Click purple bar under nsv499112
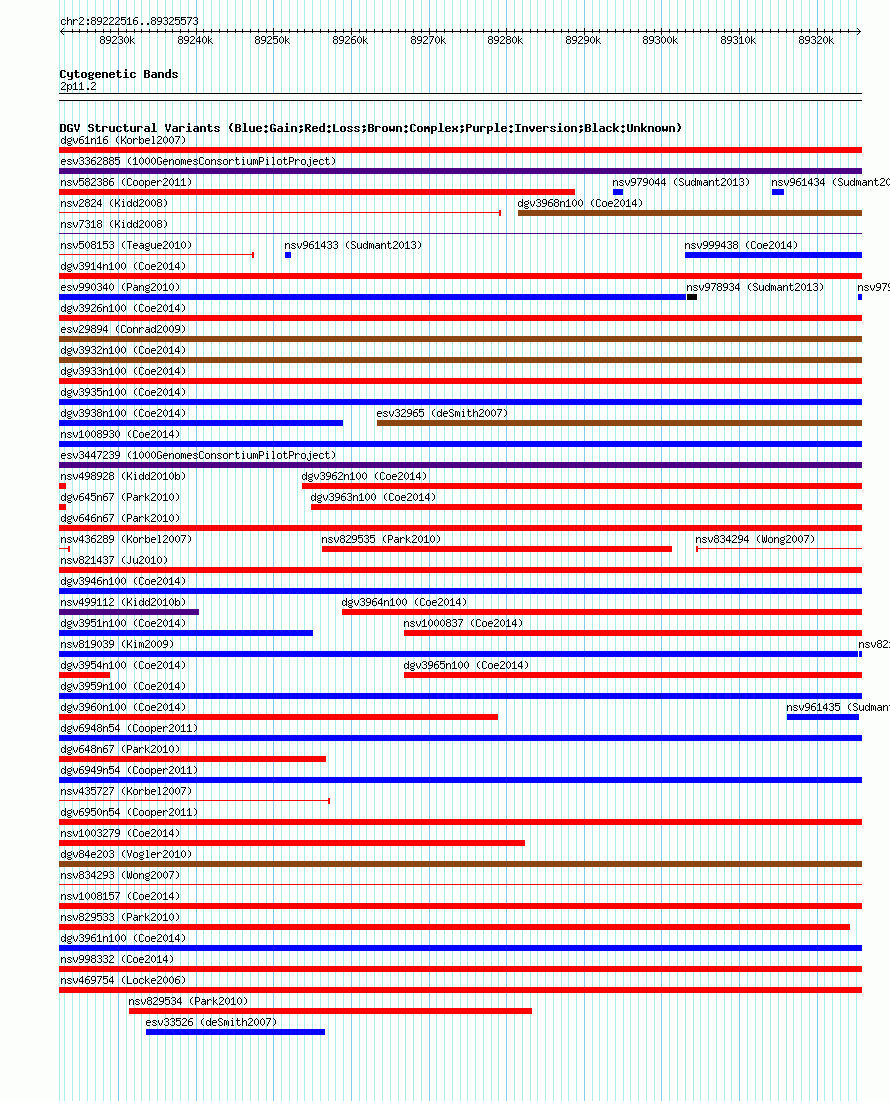This screenshot has width=890, height=1101. coord(129,612)
